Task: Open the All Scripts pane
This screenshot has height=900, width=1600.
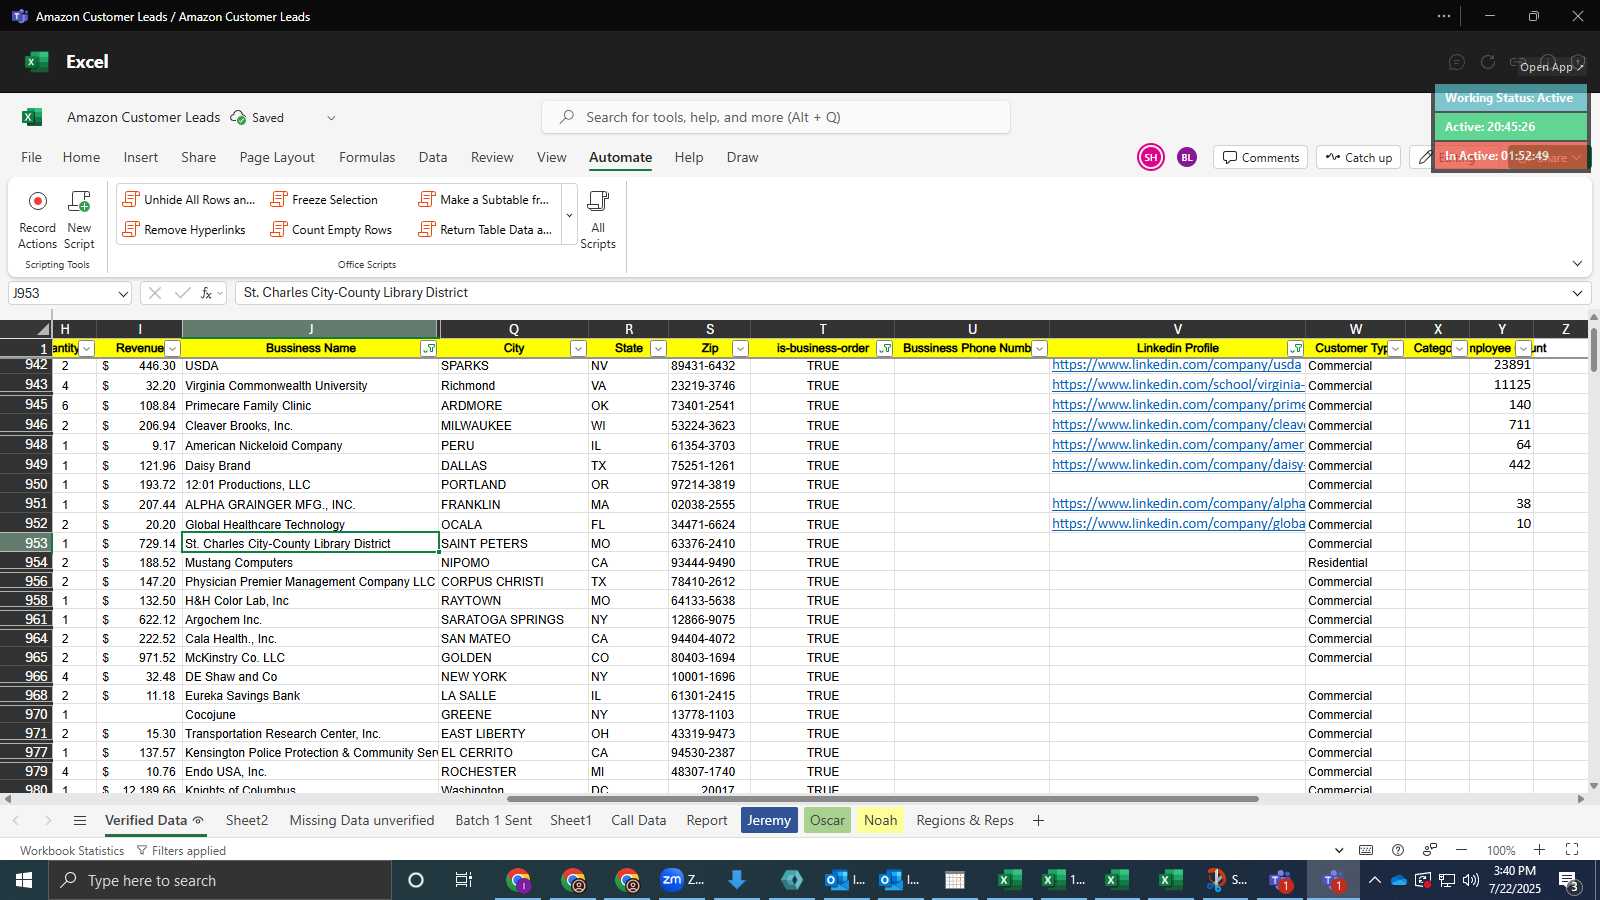Action: coord(598,219)
